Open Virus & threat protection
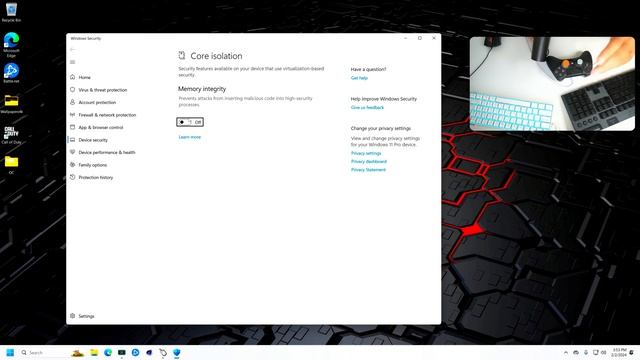 click(x=102, y=90)
